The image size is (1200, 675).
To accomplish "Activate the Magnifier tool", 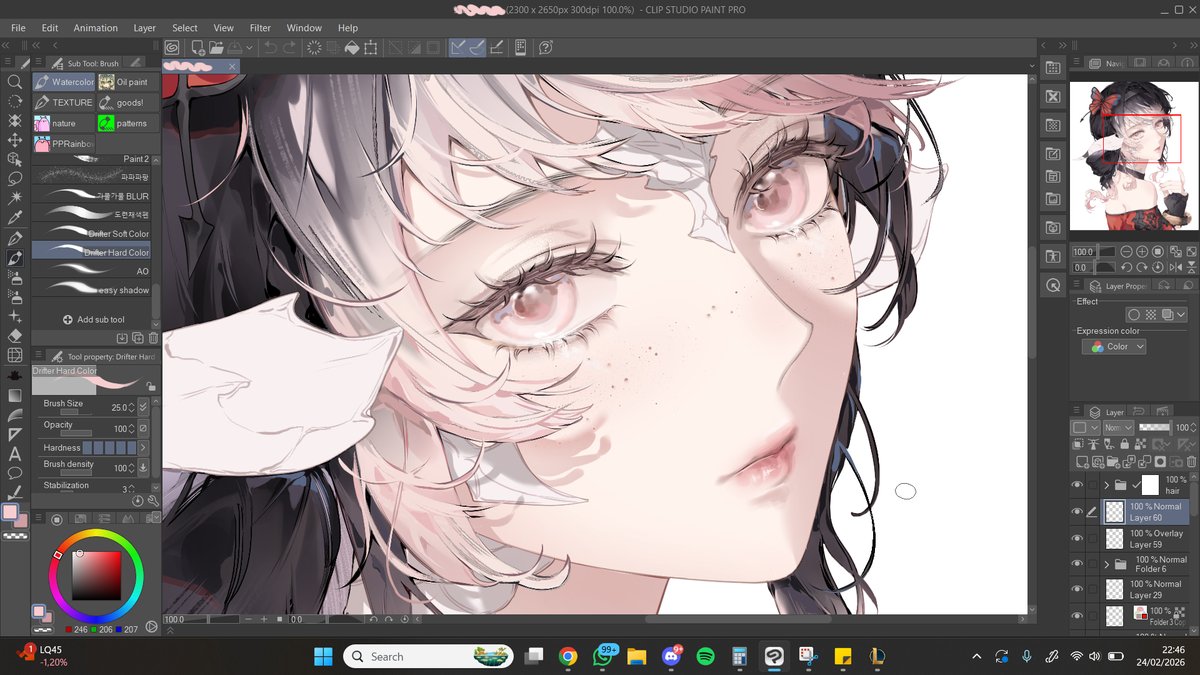I will click(x=14, y=82).
